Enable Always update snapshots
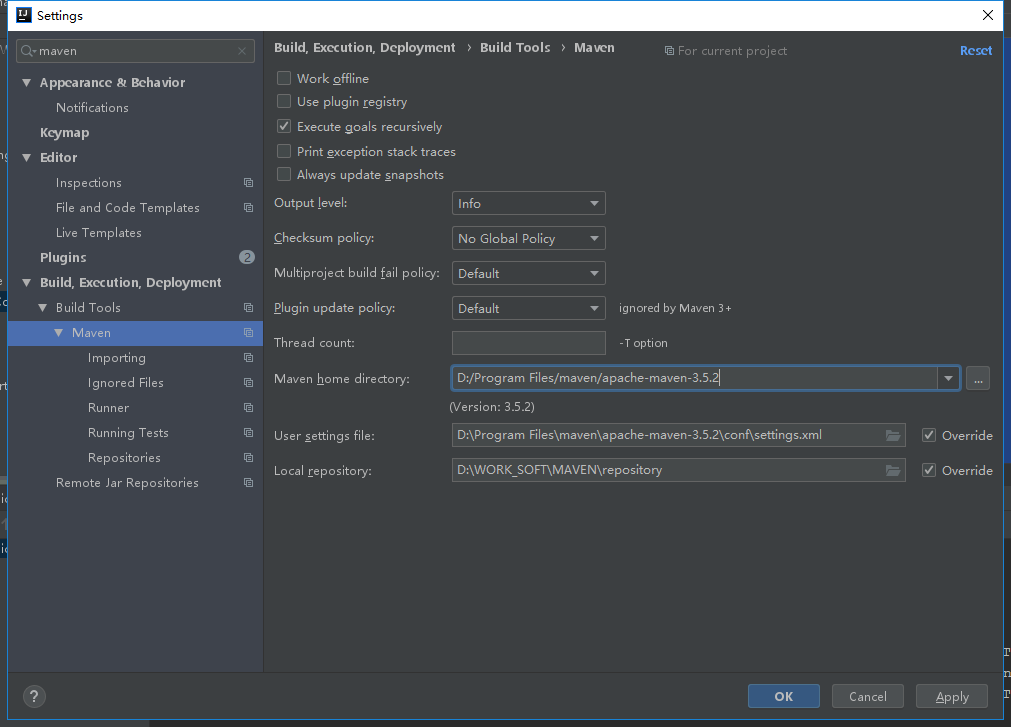 pyautogui.click(x=284, y=175)
